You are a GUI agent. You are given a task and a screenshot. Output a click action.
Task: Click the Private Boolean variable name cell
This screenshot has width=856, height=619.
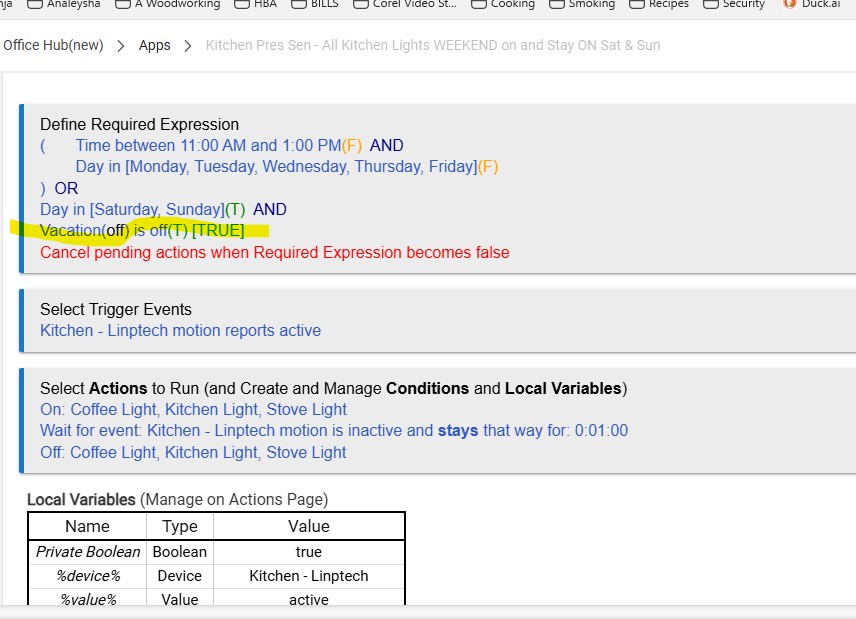coord(87,552)
